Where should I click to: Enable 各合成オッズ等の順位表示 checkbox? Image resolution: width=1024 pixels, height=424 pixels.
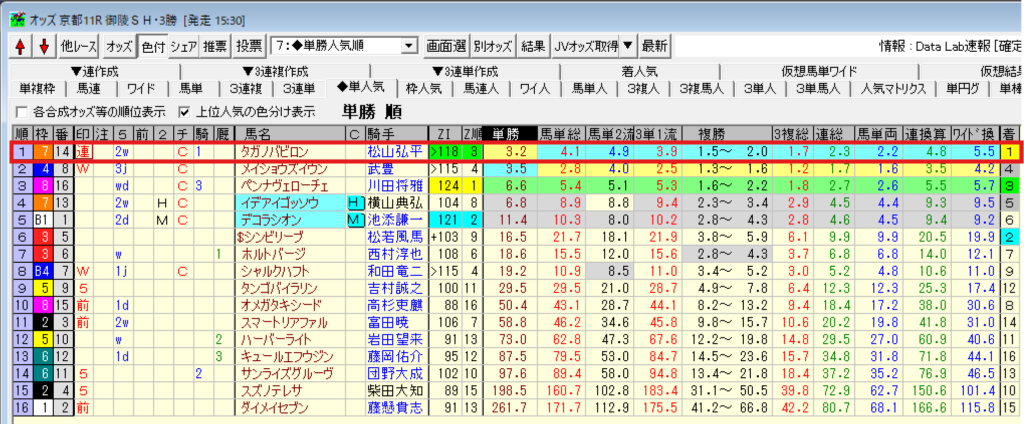[23, 111]
